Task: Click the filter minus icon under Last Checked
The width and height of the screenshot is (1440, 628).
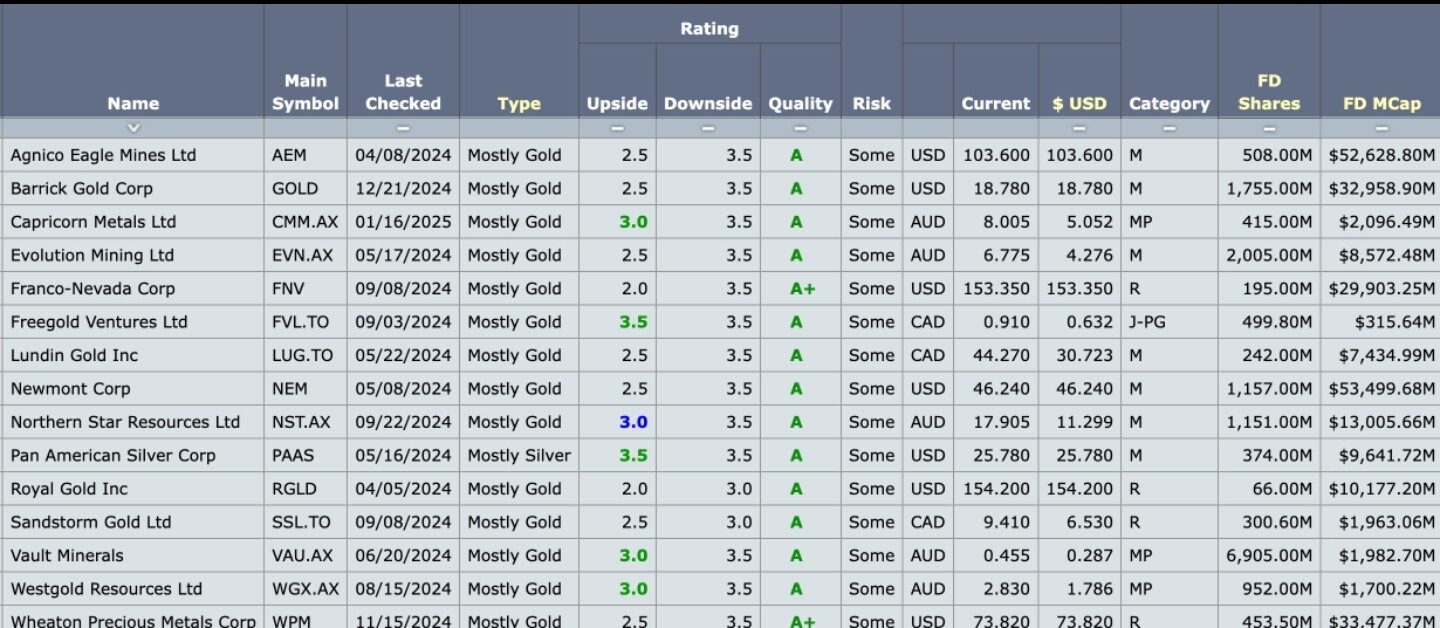Action: click(x=403, y=128)
